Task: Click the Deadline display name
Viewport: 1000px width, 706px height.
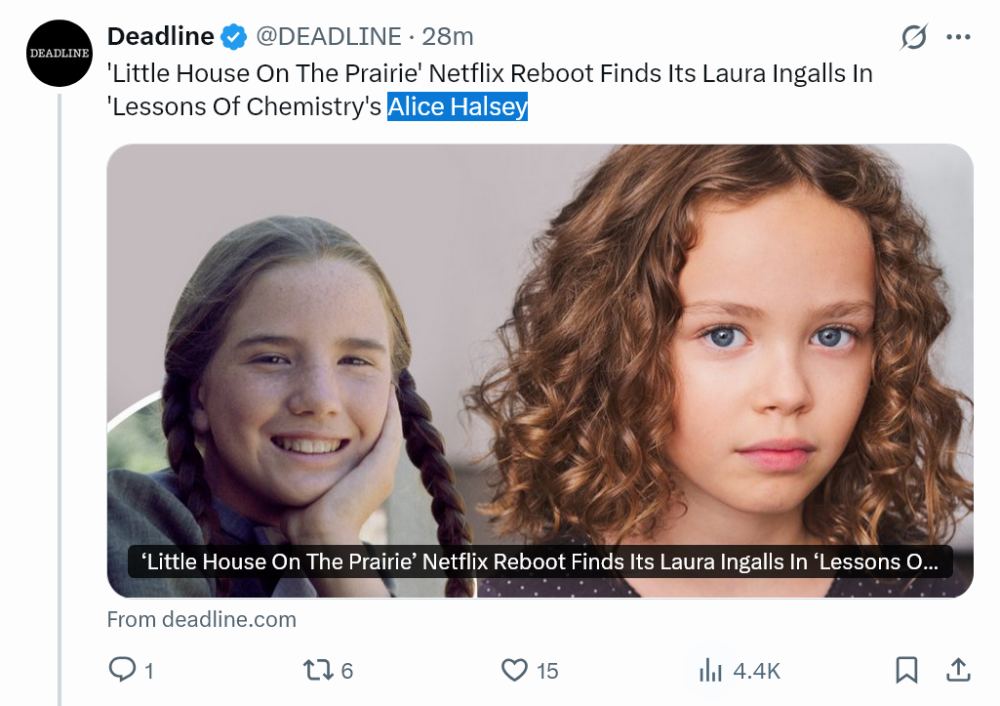Action: tap(160, 37)
